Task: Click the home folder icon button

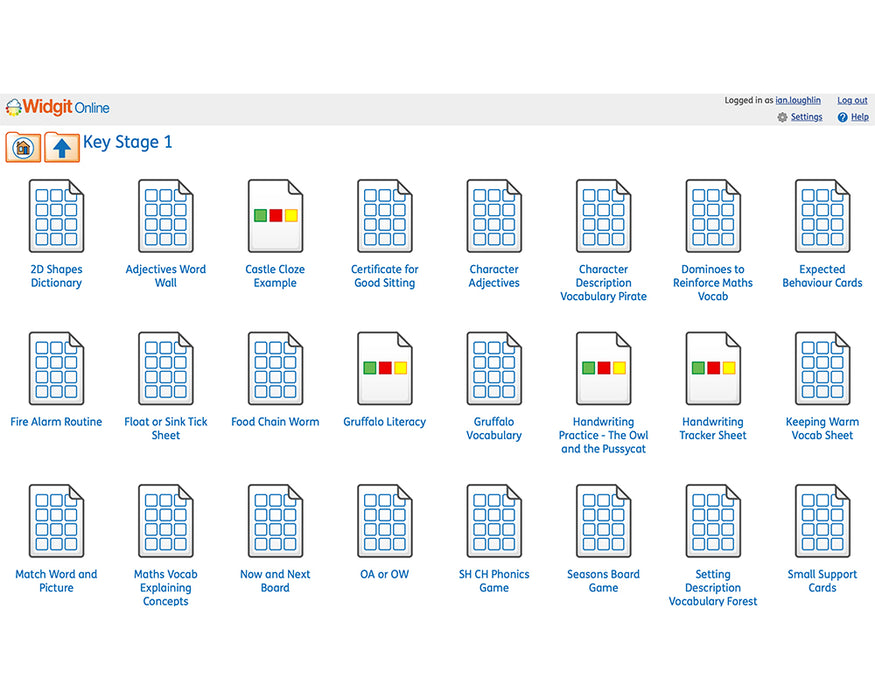Action: click(23, 148)
